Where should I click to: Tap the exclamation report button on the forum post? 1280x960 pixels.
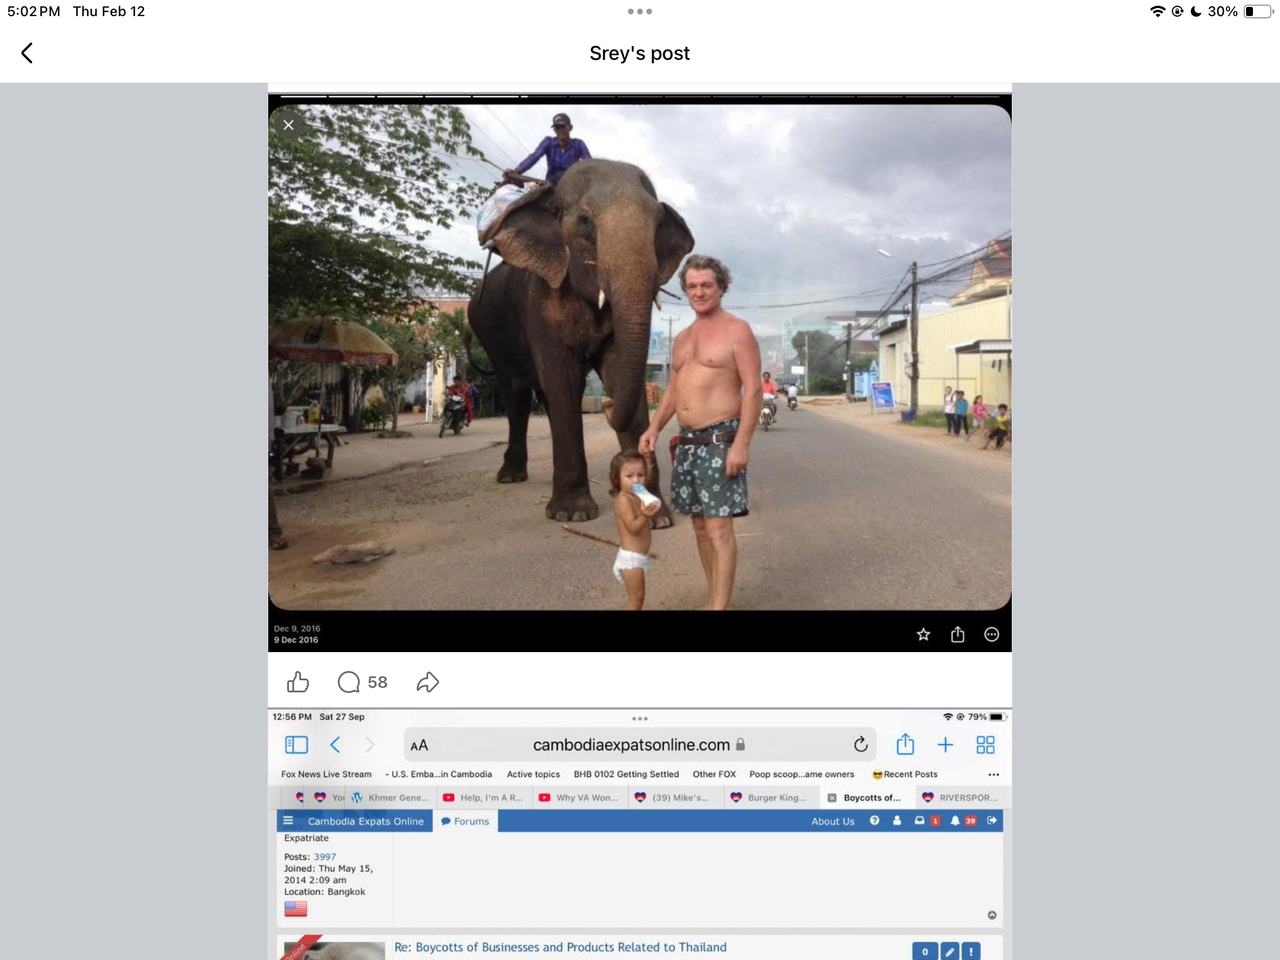pos(971,951)
